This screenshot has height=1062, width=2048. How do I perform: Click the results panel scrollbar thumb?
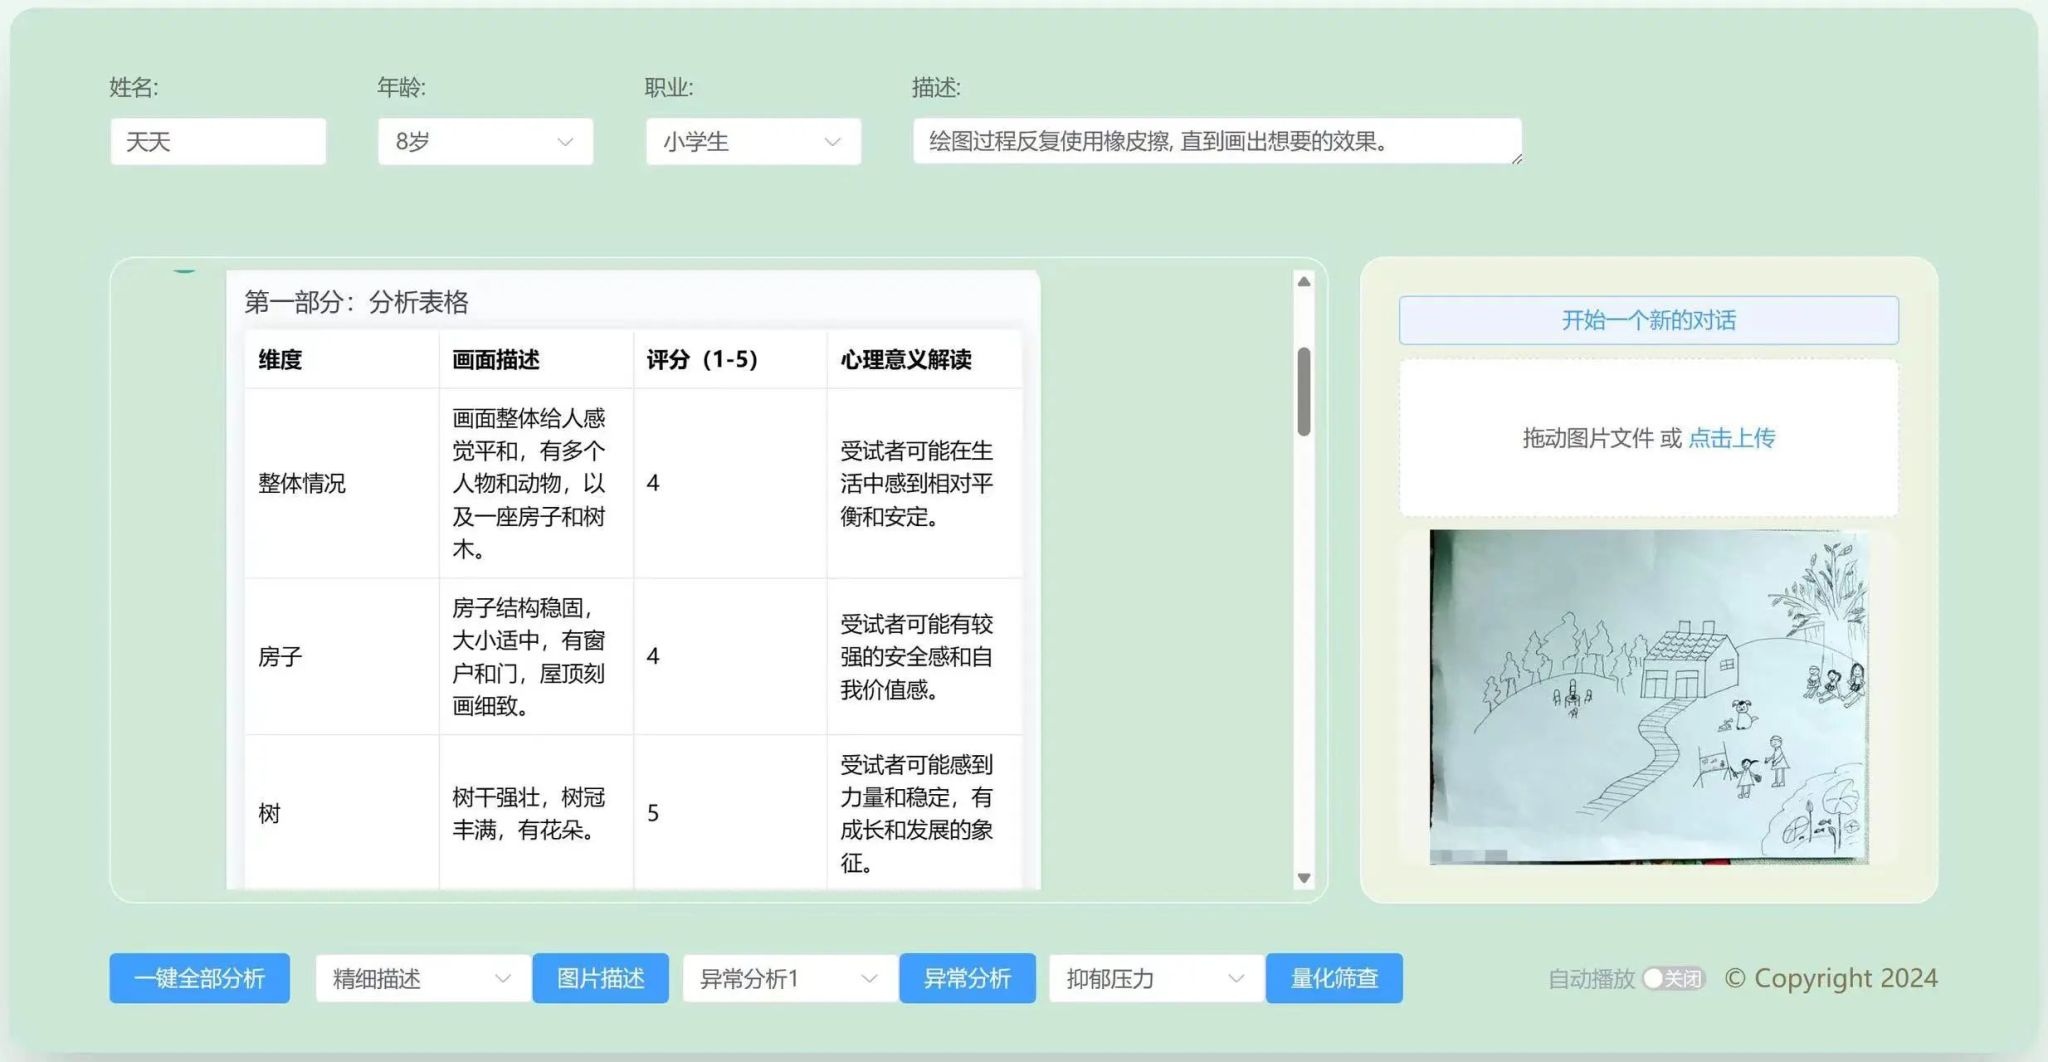tap(1304, 391)
